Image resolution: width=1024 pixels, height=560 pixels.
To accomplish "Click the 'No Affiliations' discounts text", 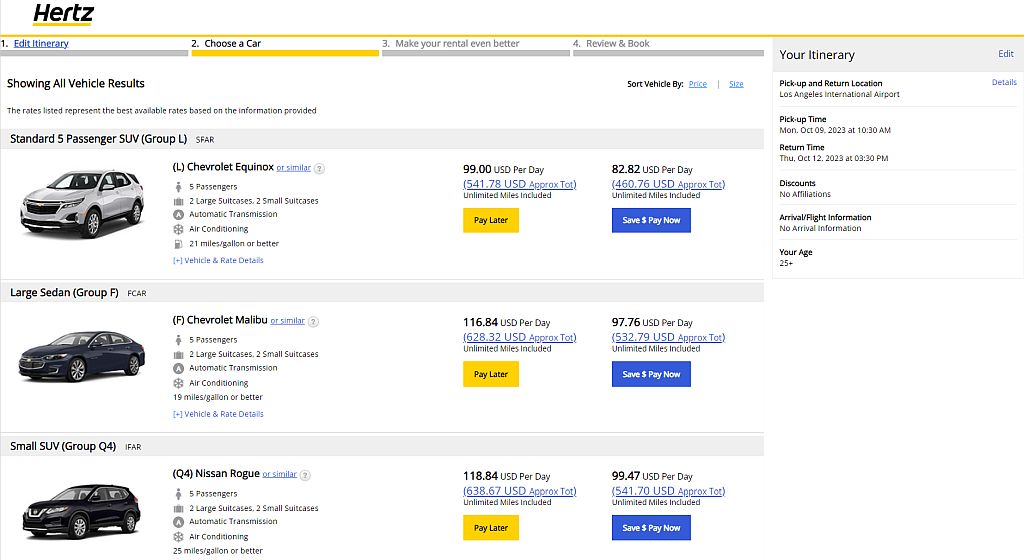I will point(805,194).
